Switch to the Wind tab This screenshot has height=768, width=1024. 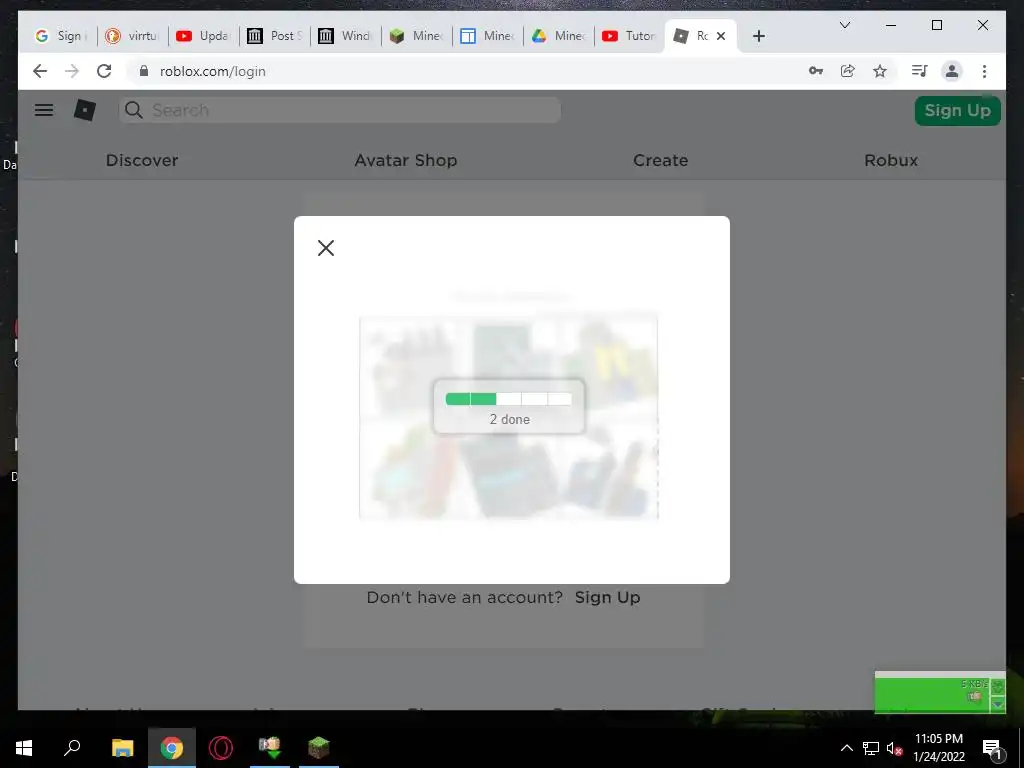[345, 36]
